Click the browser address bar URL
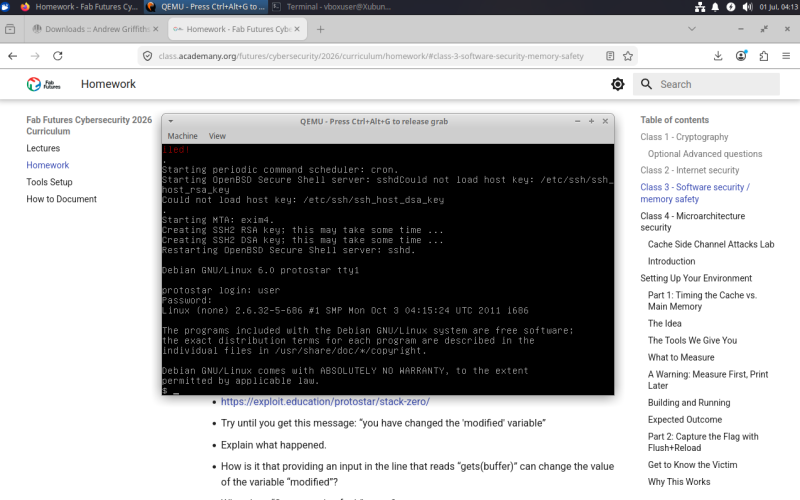The width and height of the screenshot is (800, 500). click(x=371, y=56)
